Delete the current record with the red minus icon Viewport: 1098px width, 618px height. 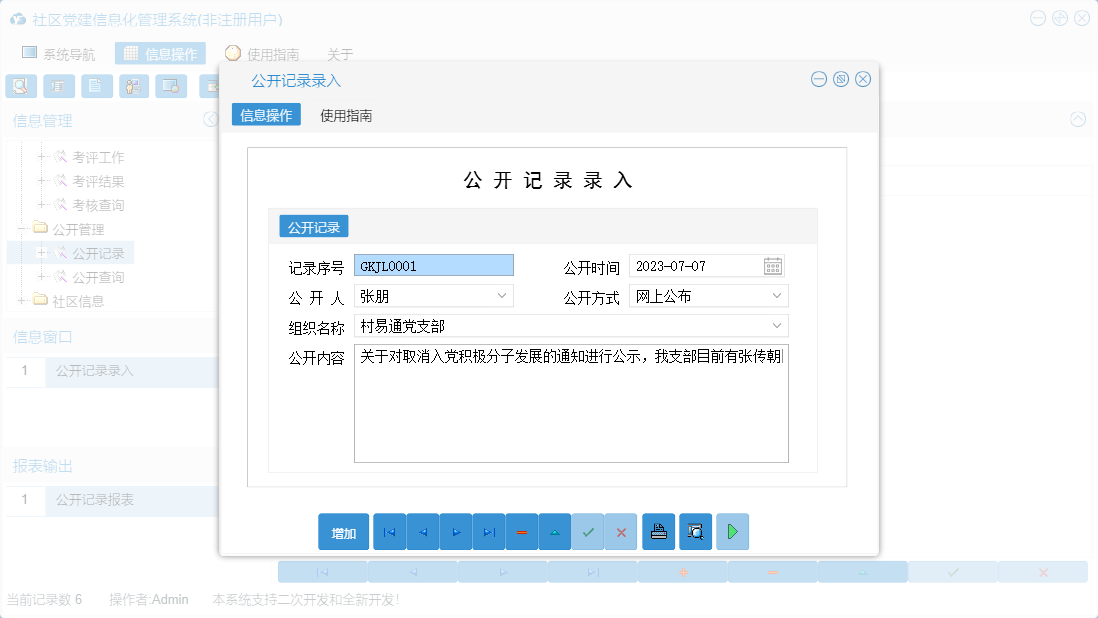click(x=522, y=531)
